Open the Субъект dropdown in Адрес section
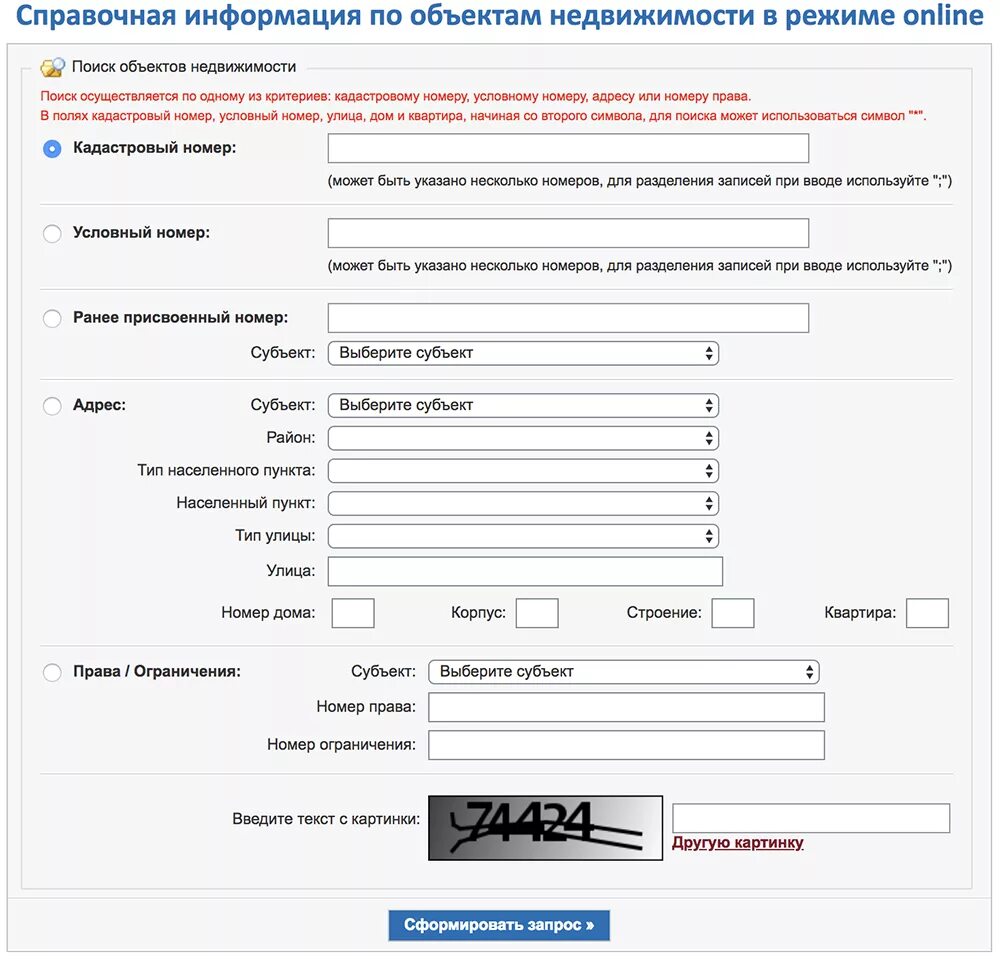 pos(523,406)
